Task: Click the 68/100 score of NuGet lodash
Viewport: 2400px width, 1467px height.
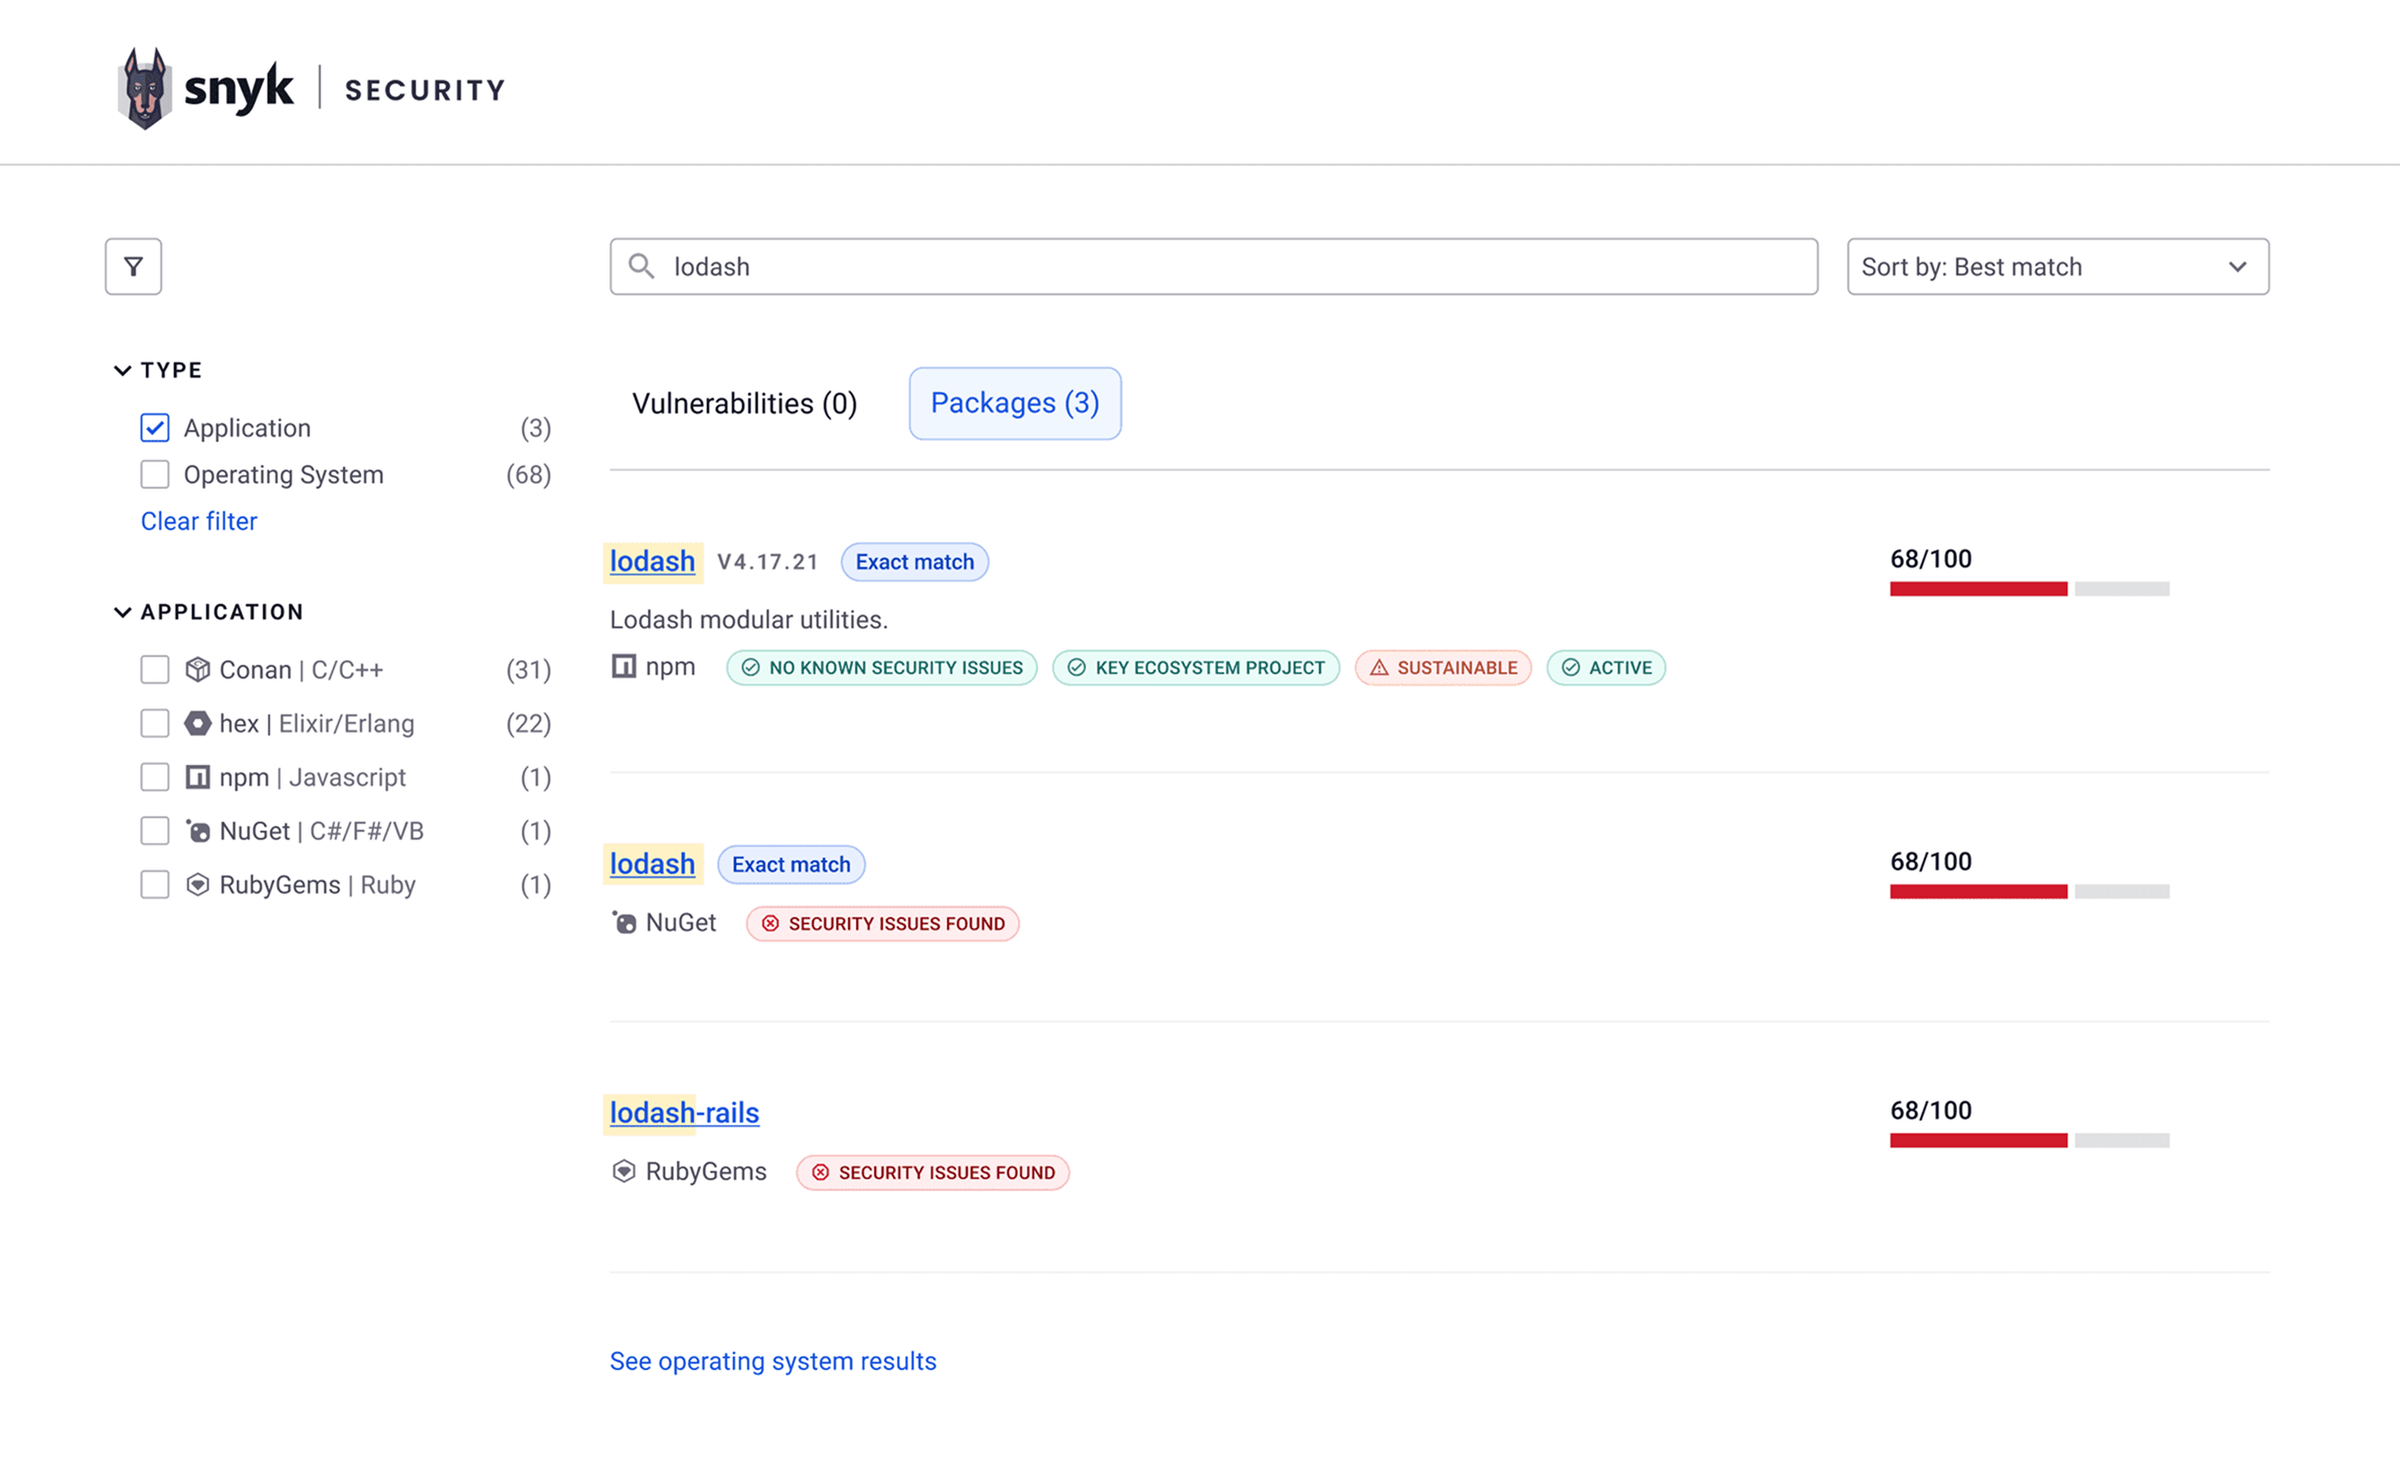Action: pyautogui.click(x=1930, y=862)
